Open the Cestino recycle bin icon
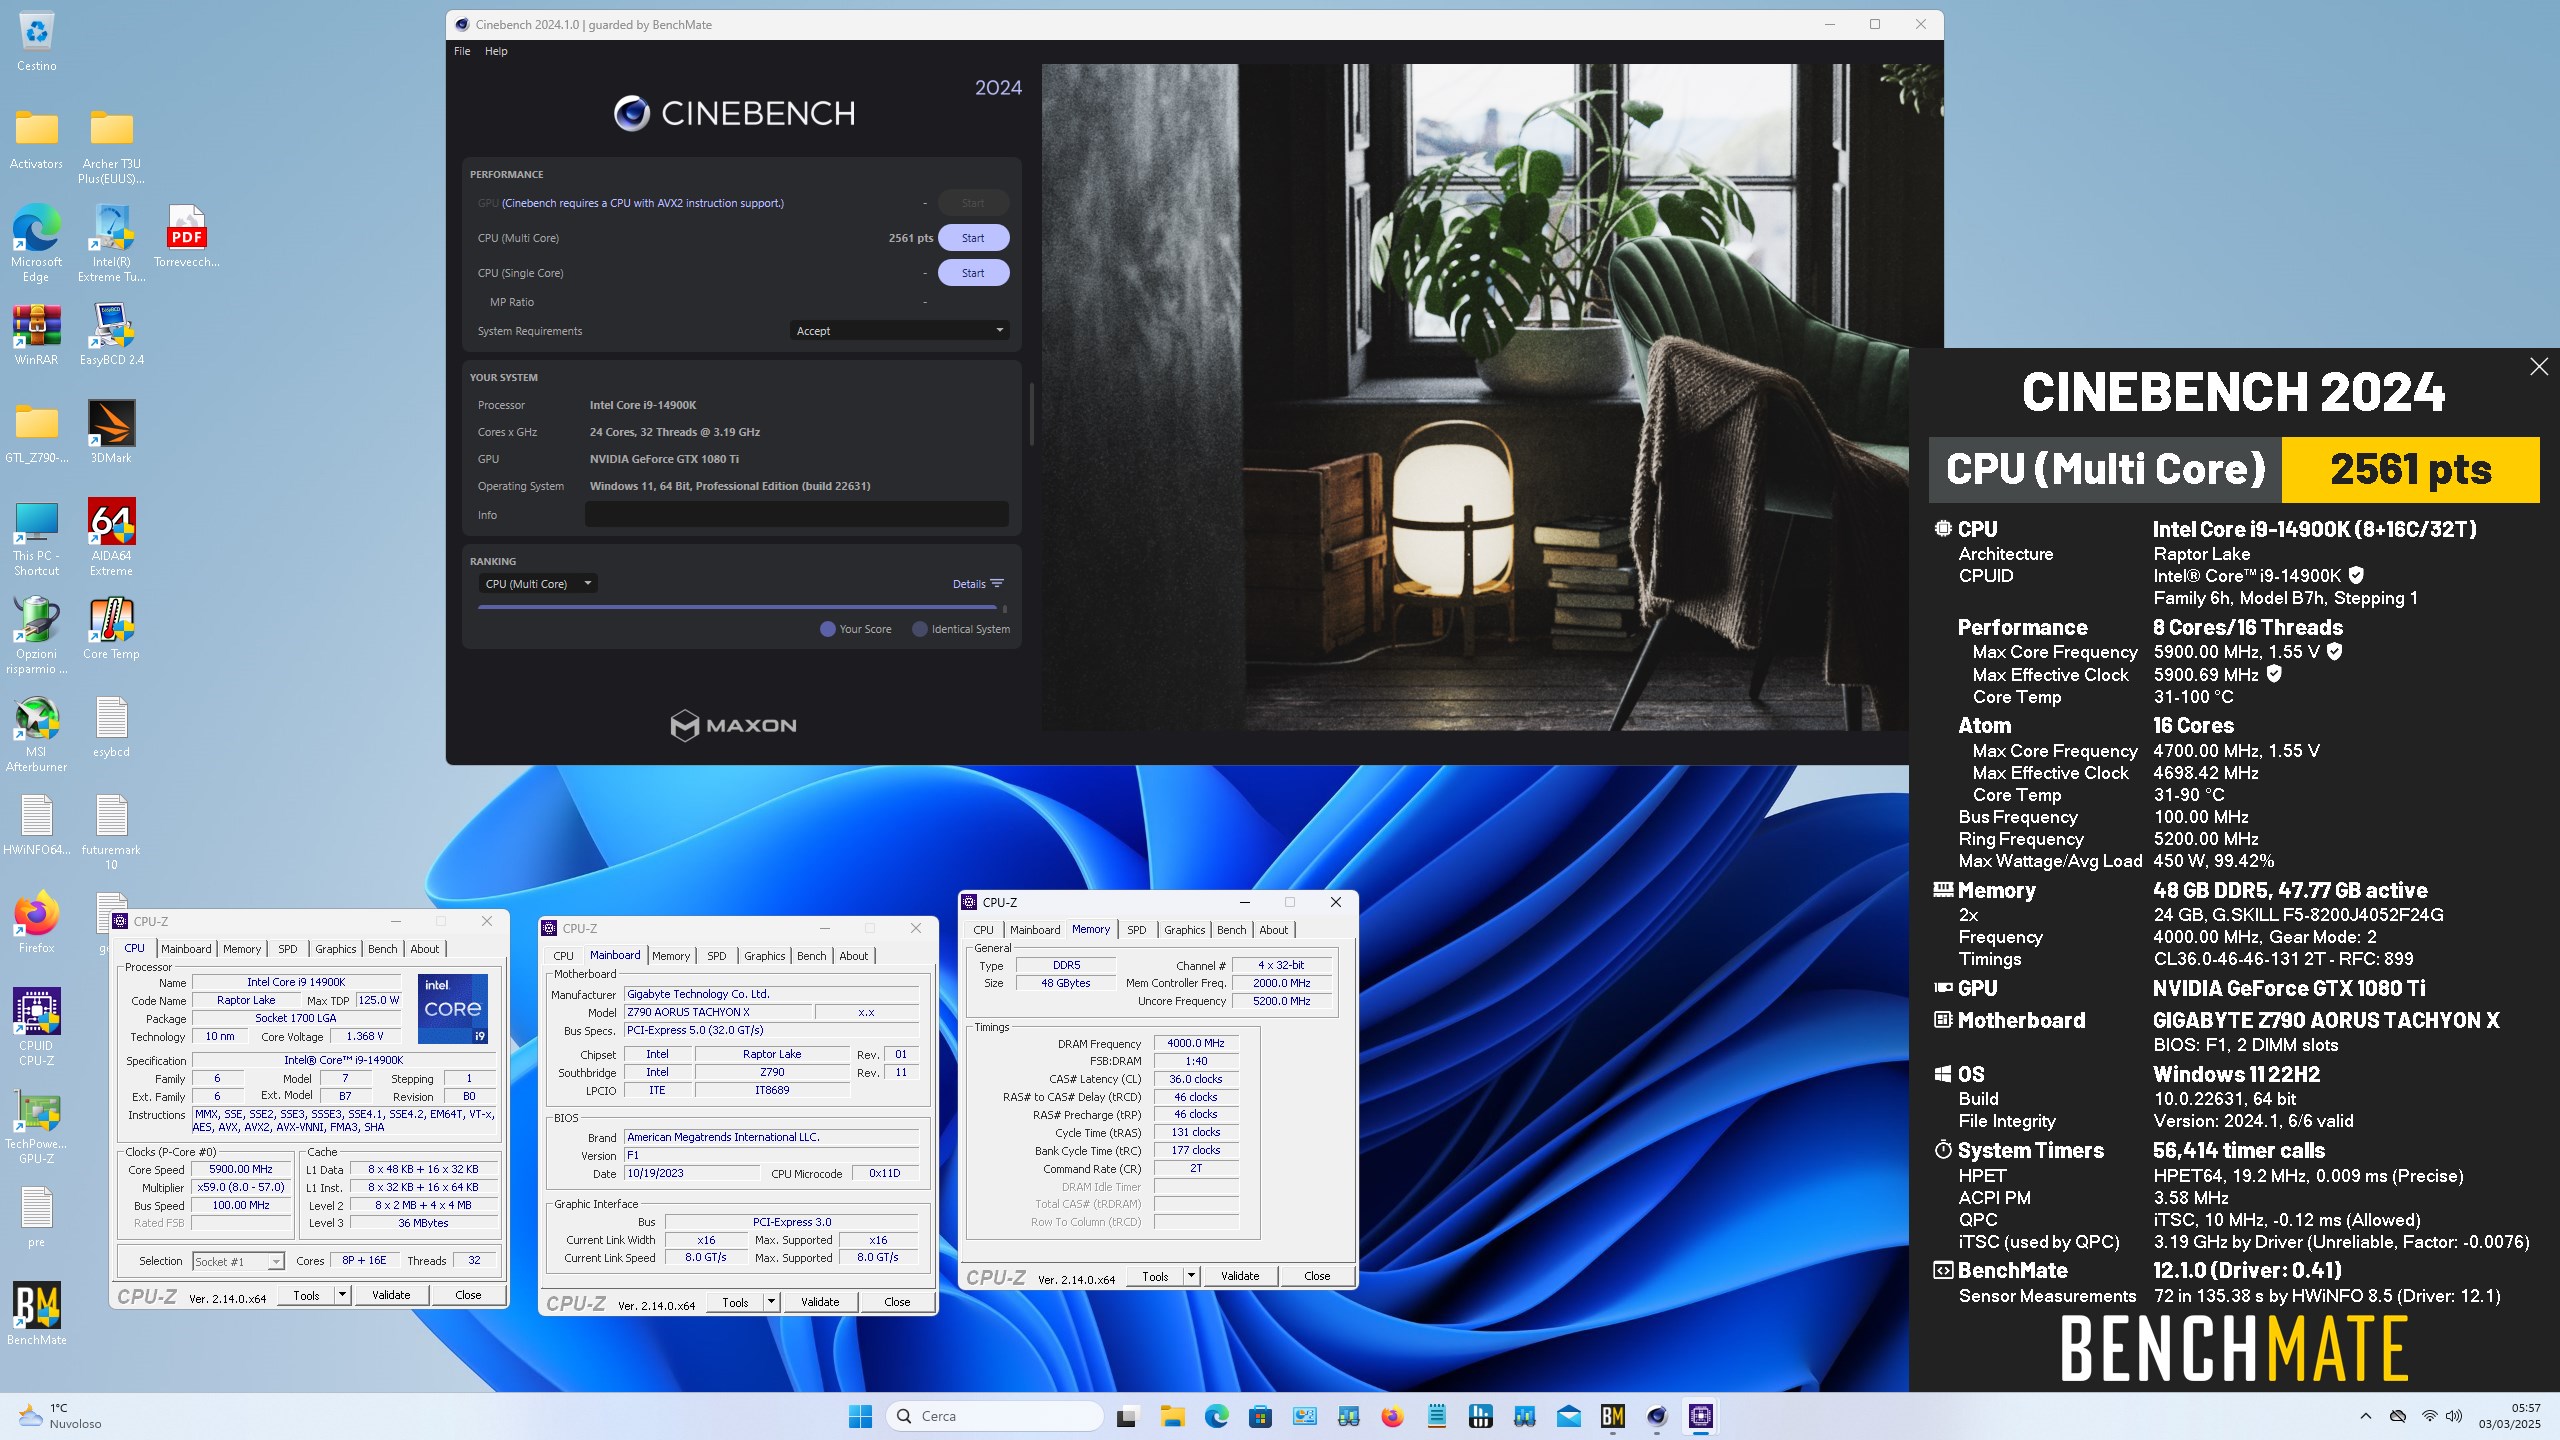Screen dimensions: 2560x1440 point(36,42)
